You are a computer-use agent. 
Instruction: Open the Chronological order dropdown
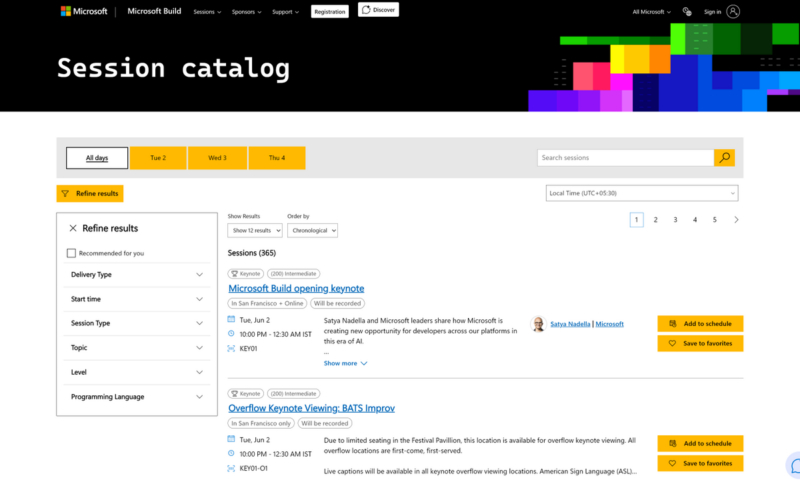(312, 231)
